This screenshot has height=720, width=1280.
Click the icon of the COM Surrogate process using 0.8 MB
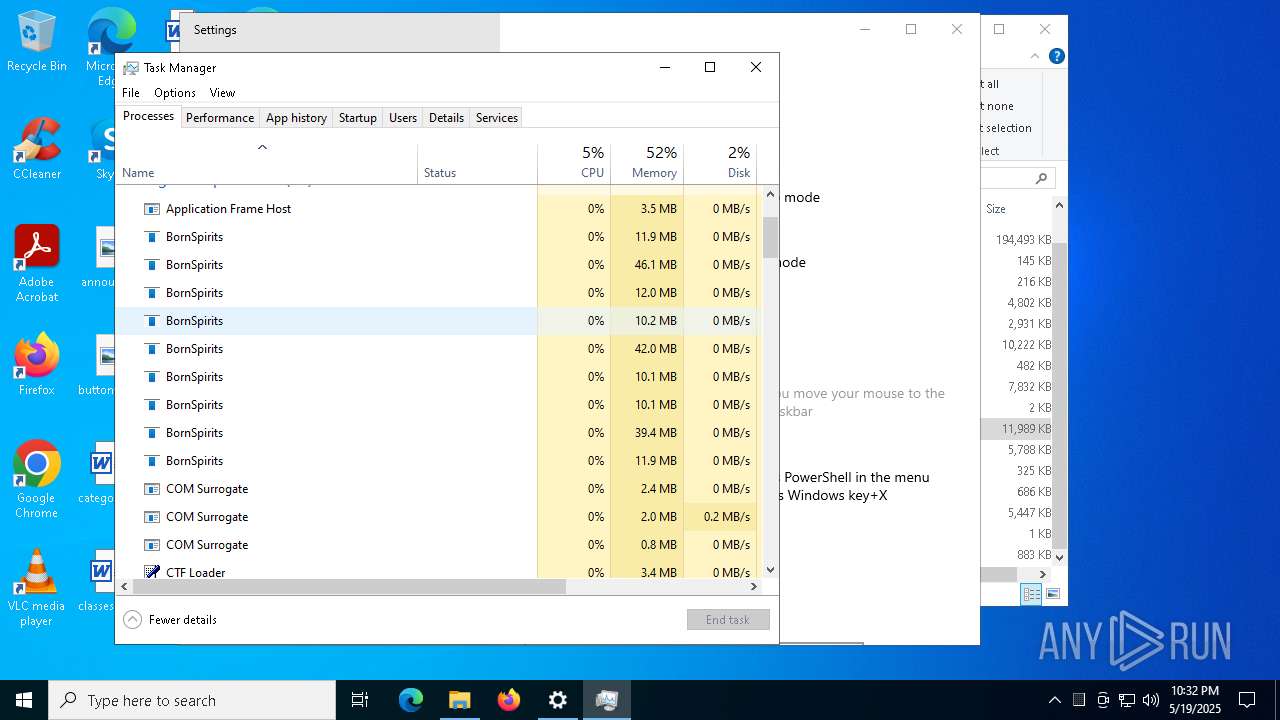coord(152,545)
